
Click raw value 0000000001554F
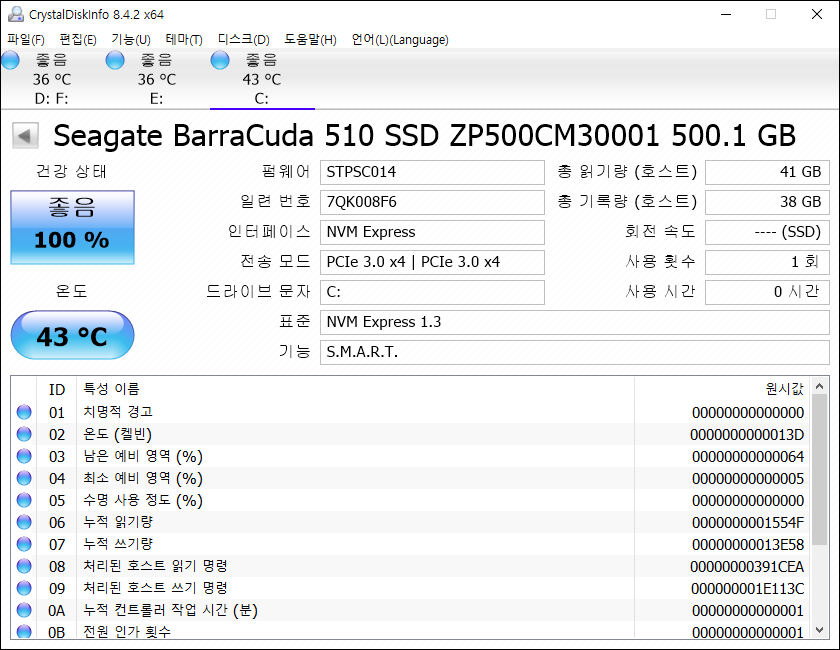click(x=748, y=522)
